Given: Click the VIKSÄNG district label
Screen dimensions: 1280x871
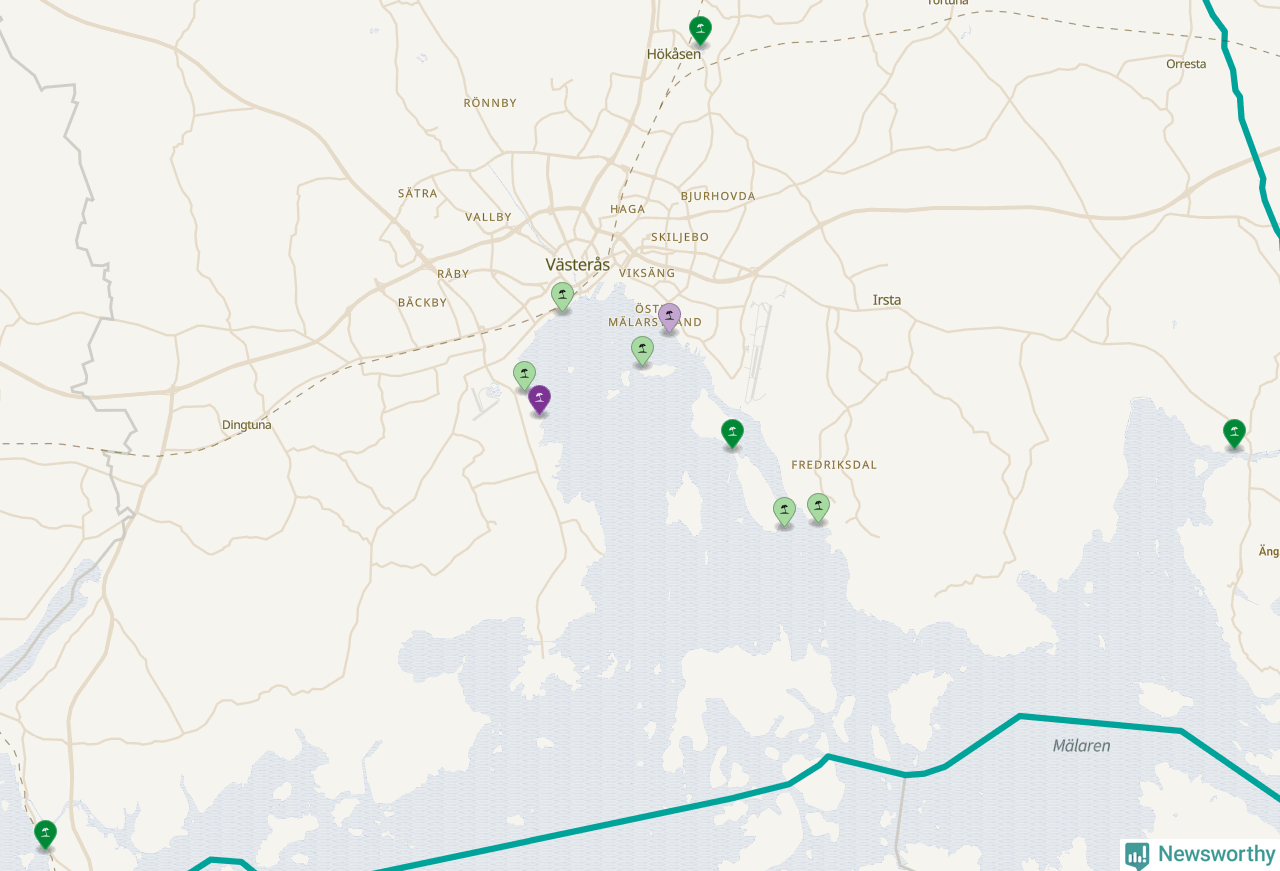Looking at the screenshot, I should (x=647, y=273).
